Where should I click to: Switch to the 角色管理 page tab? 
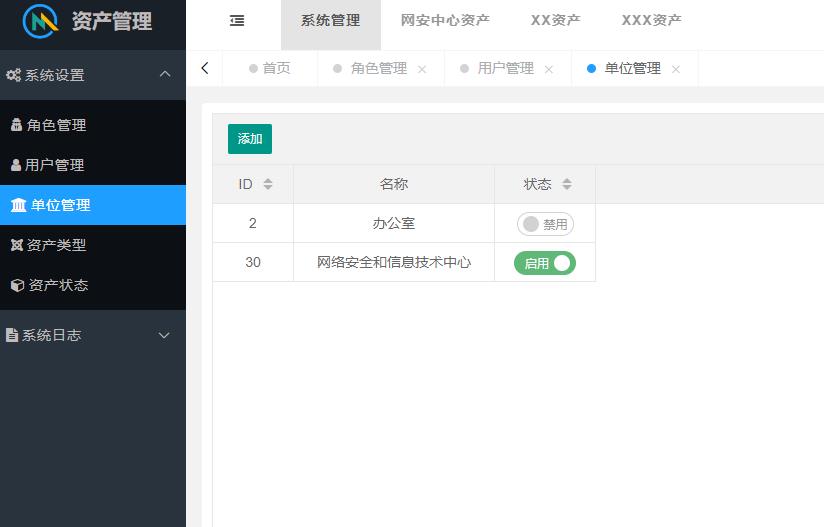(x=379, y=68)
